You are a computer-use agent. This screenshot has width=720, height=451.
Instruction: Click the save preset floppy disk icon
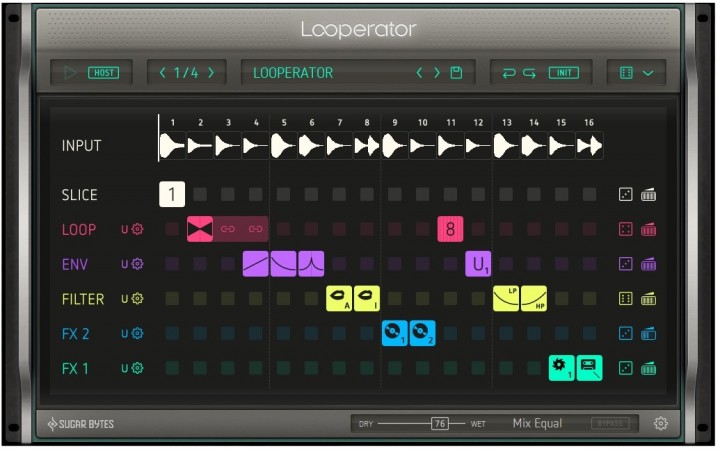[x=456, y=73]
